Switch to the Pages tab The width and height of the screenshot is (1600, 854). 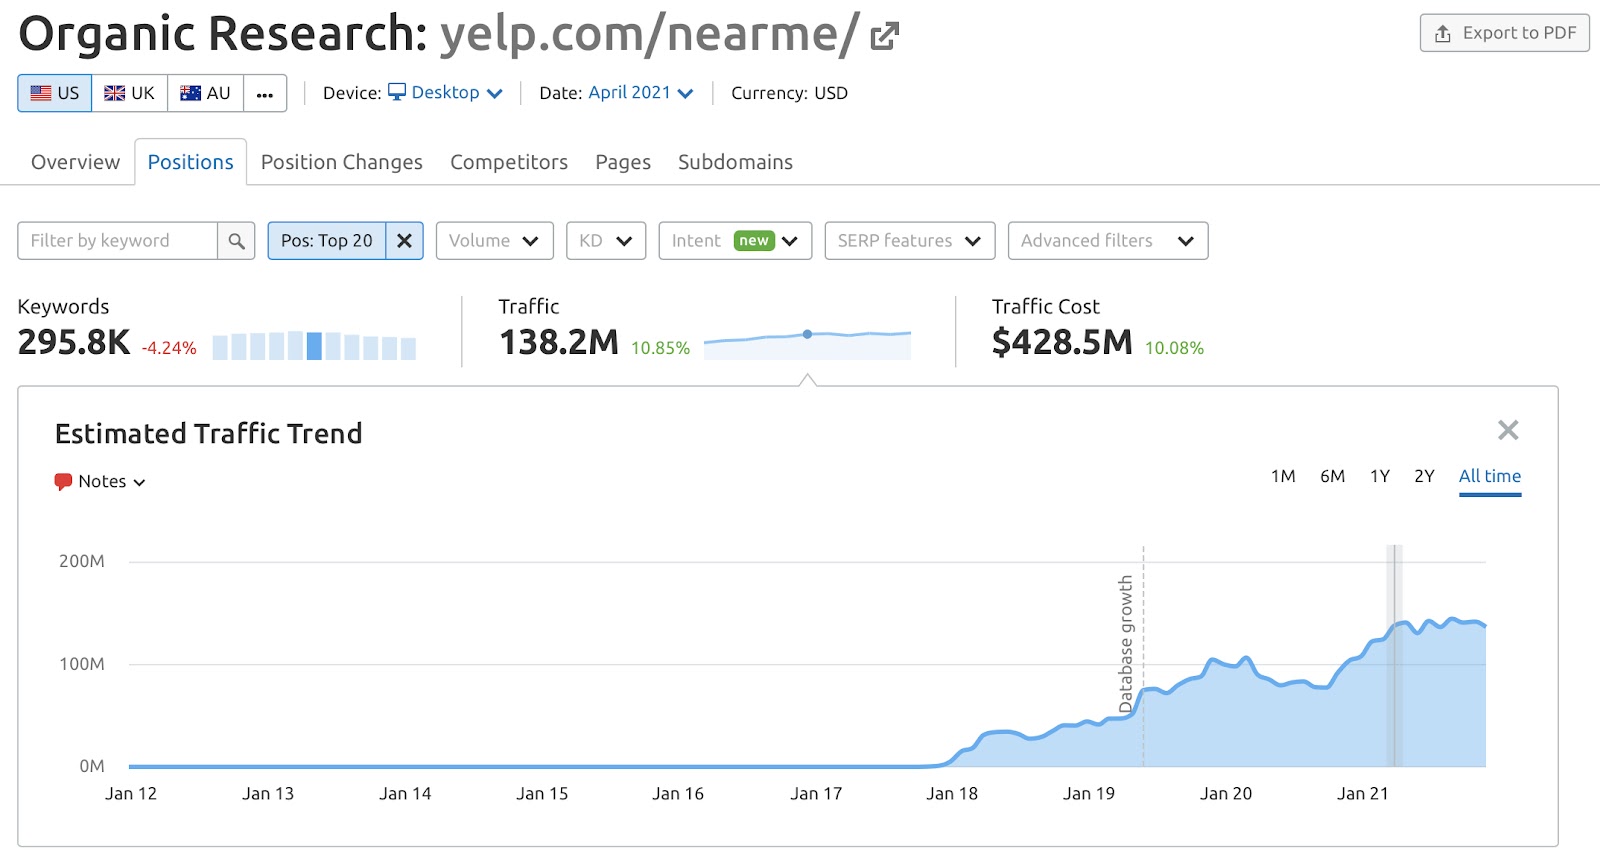click(x=623, y=162)
